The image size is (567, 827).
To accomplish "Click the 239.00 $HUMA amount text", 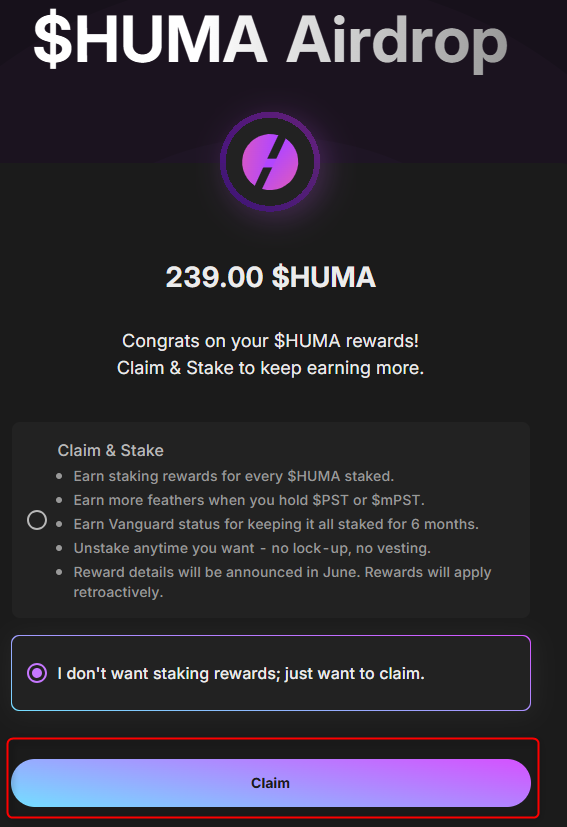I will [271, 277].
